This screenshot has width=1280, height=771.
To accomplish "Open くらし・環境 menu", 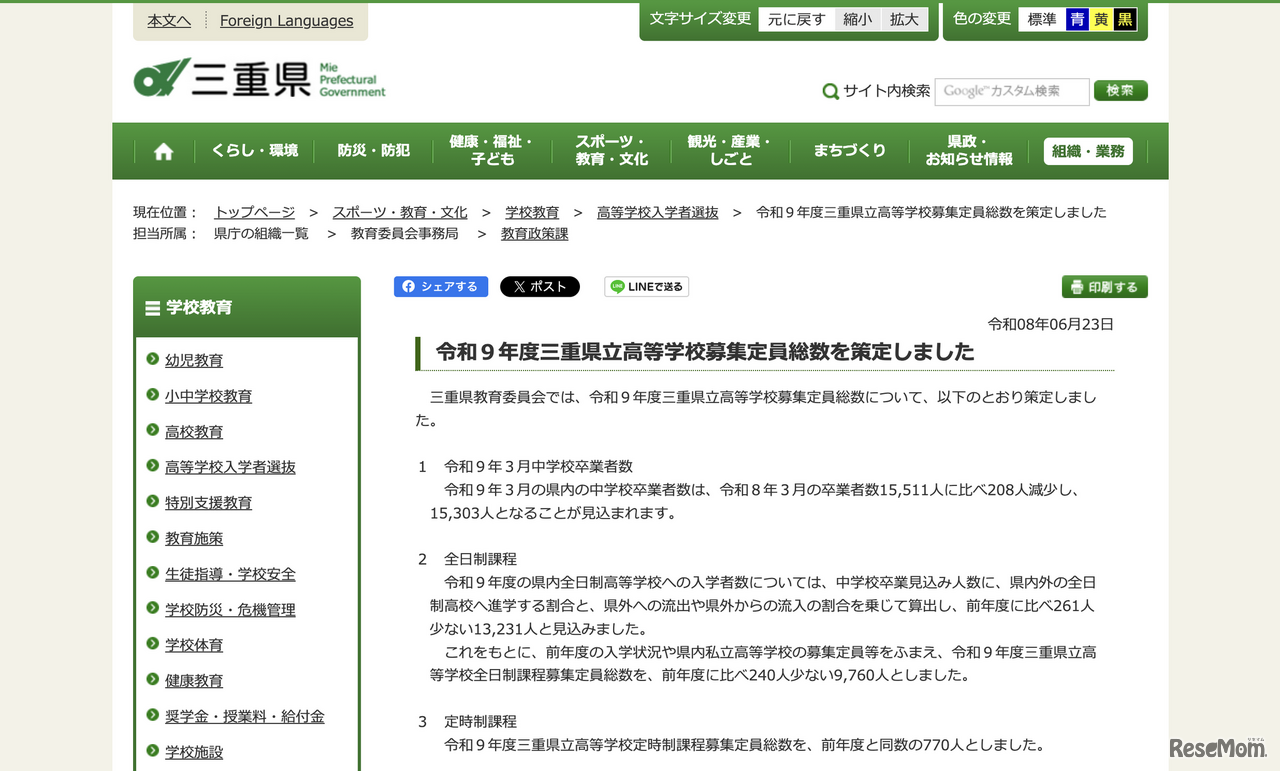I will pyautogui.click(x=254, y=151).
